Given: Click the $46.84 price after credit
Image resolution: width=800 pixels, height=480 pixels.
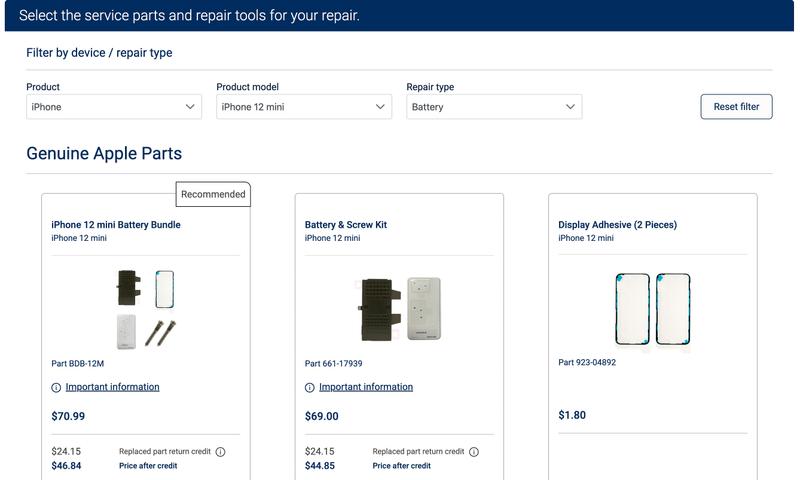Looking at the screenshot, I should (x=66, y=466).
